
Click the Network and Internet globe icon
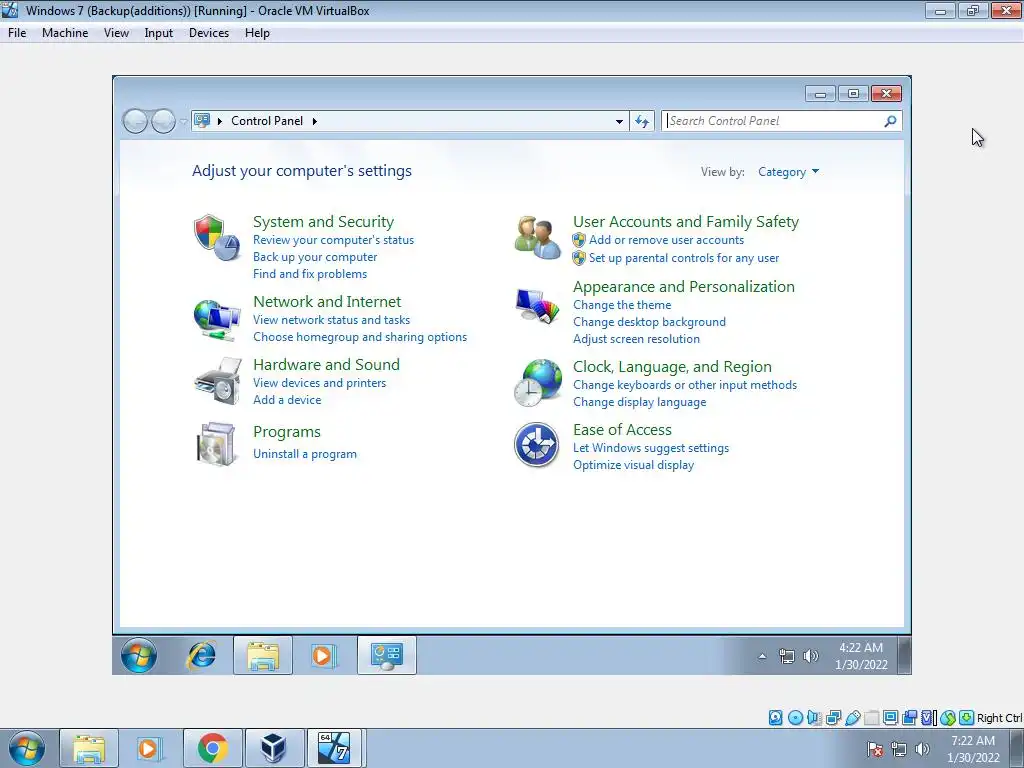click(x=217, y=319)
